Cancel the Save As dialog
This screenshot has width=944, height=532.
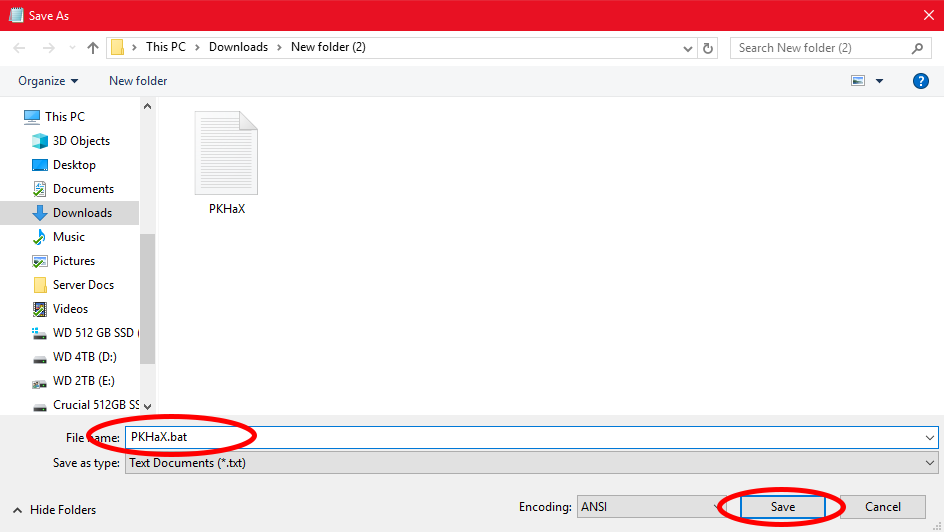(883, 507)
